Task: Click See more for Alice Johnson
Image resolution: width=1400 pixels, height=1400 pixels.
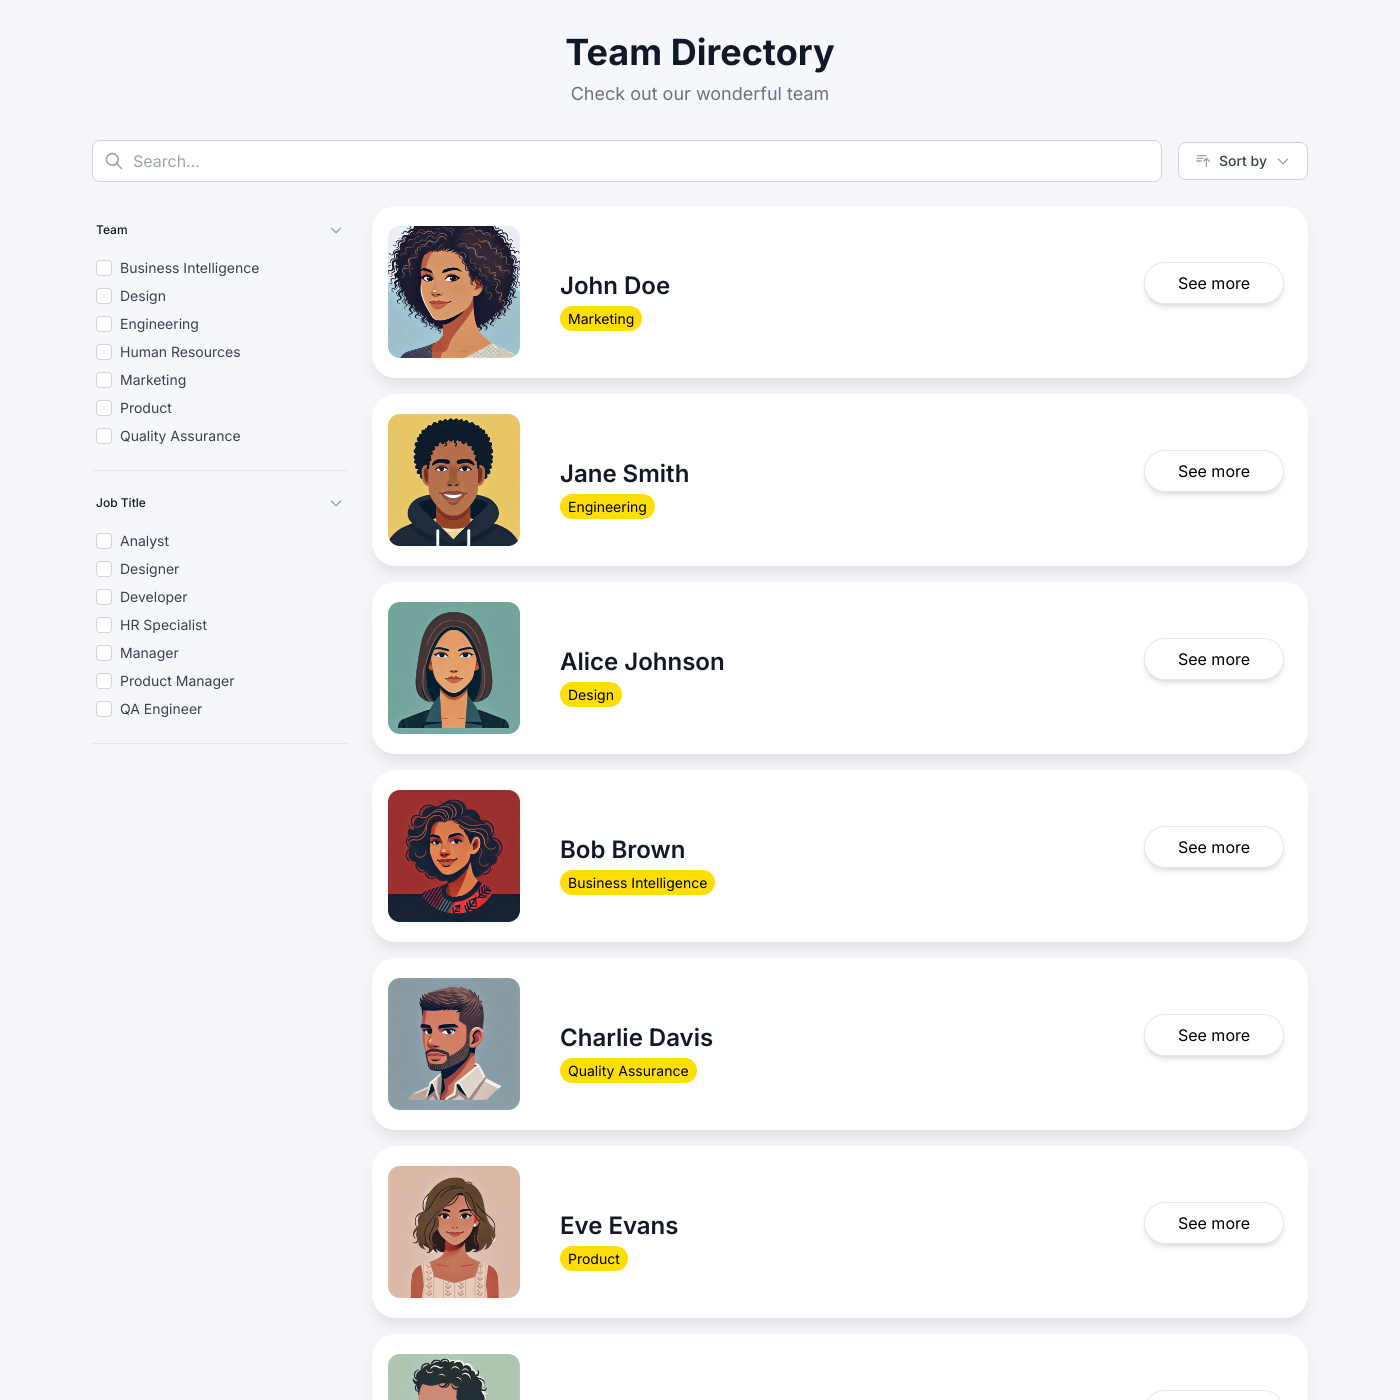Action: 1213,659
